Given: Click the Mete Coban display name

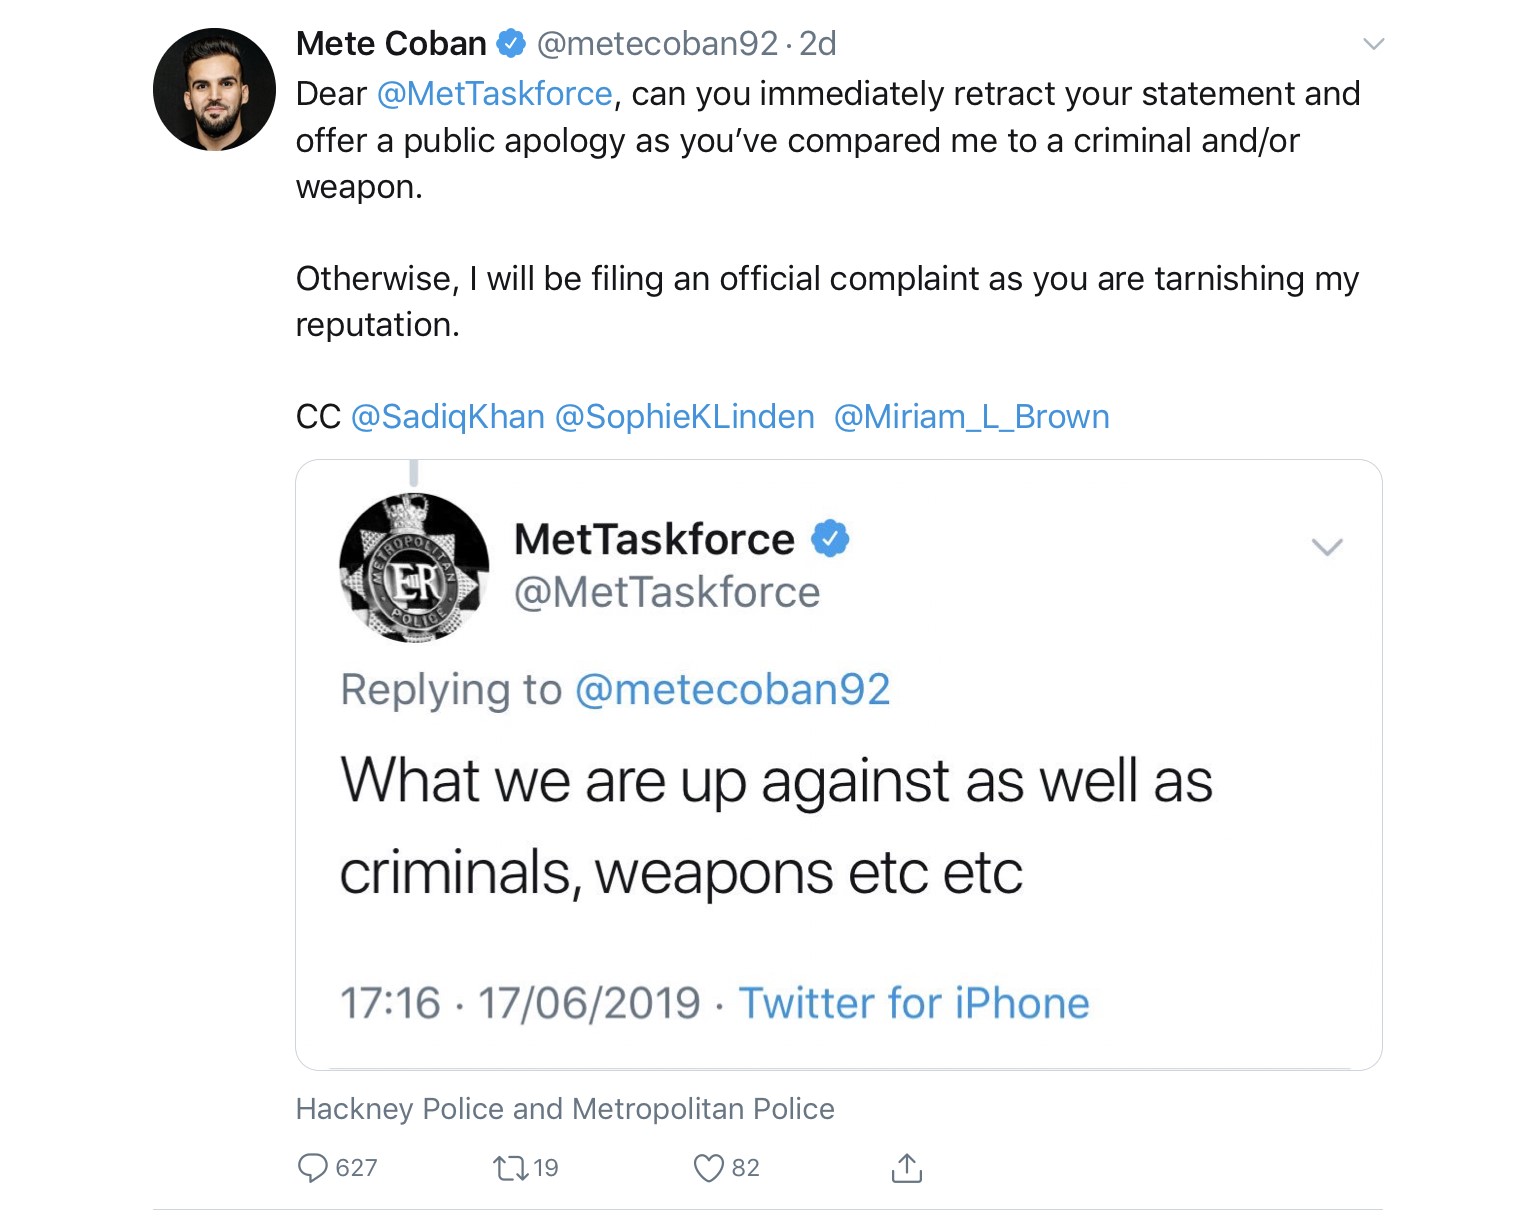Looking at the screenshot, I should [x=391, y=43].
